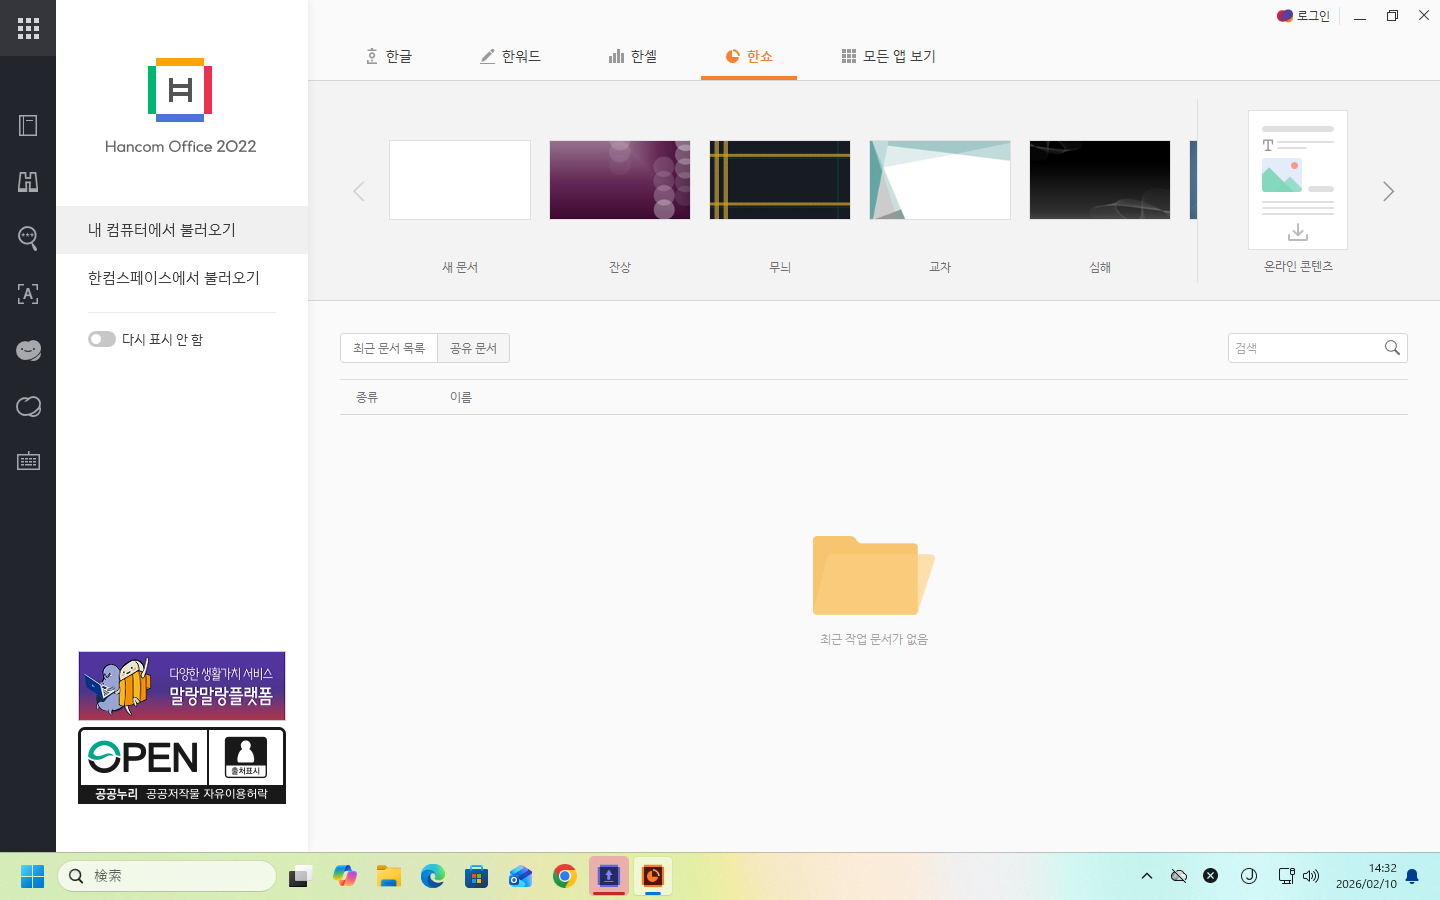This screenshot has width=1440, height=900.
Task: Switch to the 한셀 tab
Action: point(633,57)
